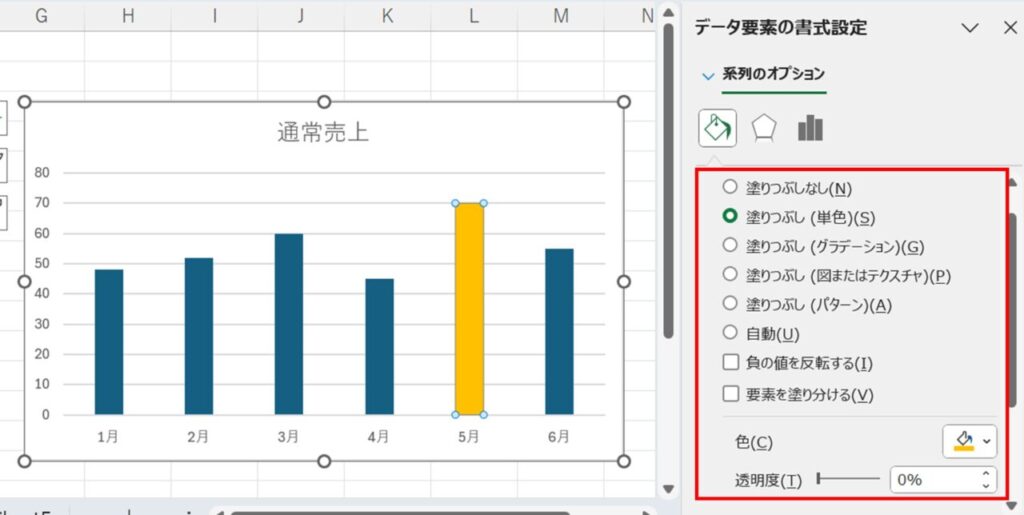Click the chart's right-middle resize handle
The width and height of the screenshot is (1024, 515).
click(624, 281)
